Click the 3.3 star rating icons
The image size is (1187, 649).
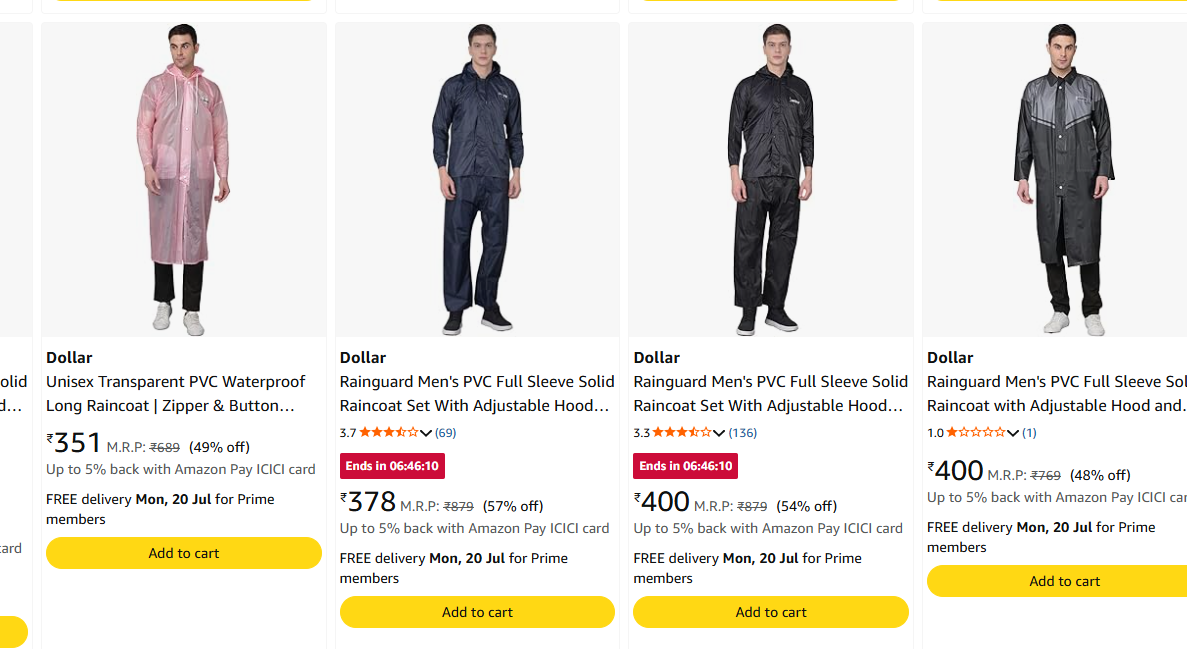click(x=682, y=432)
